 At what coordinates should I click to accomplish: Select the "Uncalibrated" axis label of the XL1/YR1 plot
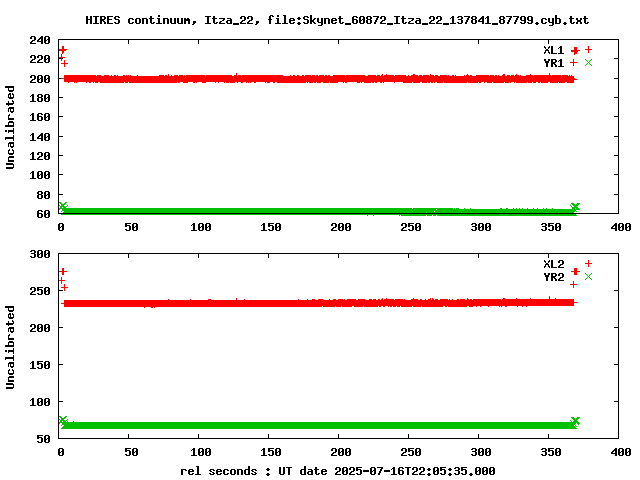click(10, 127)
